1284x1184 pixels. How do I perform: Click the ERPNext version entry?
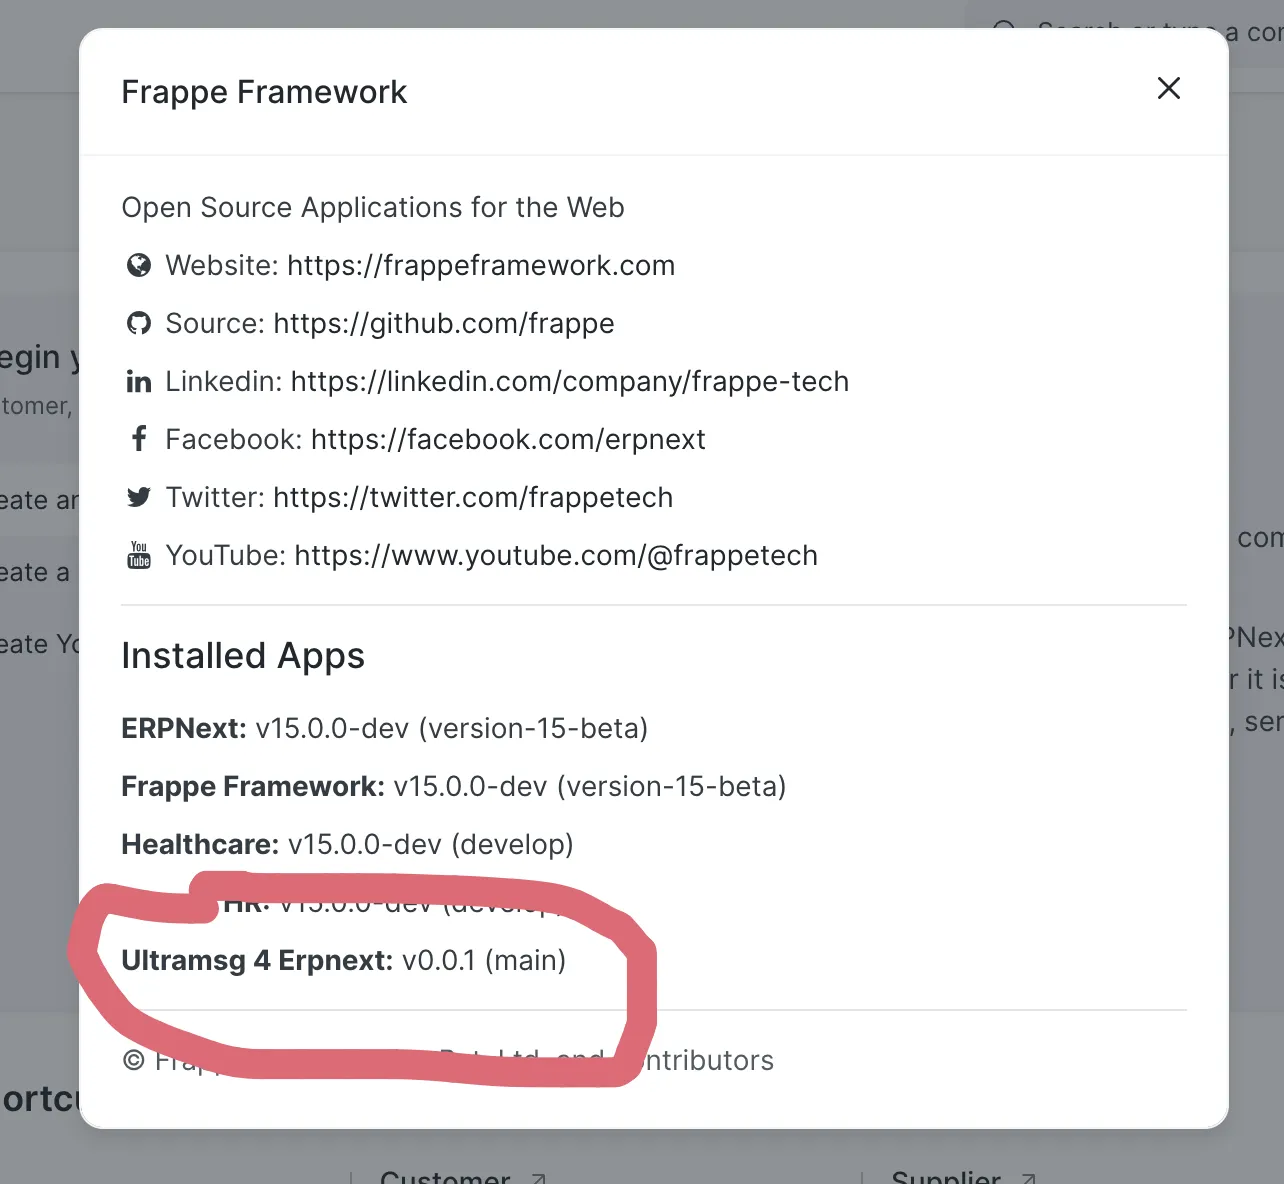coord(385,728)
